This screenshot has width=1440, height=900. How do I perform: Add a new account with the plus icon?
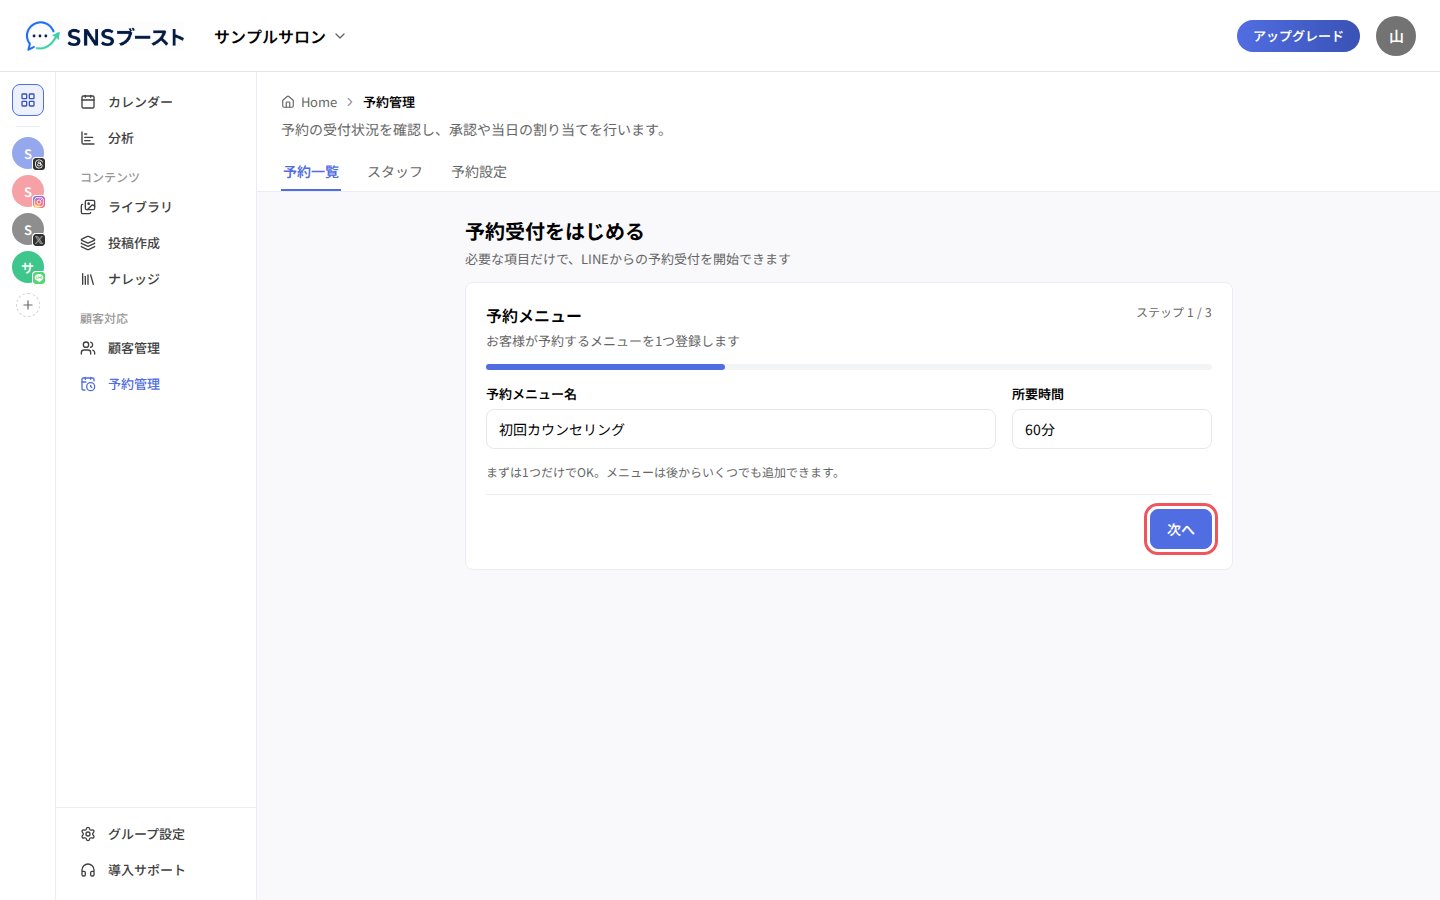(28, 305)
